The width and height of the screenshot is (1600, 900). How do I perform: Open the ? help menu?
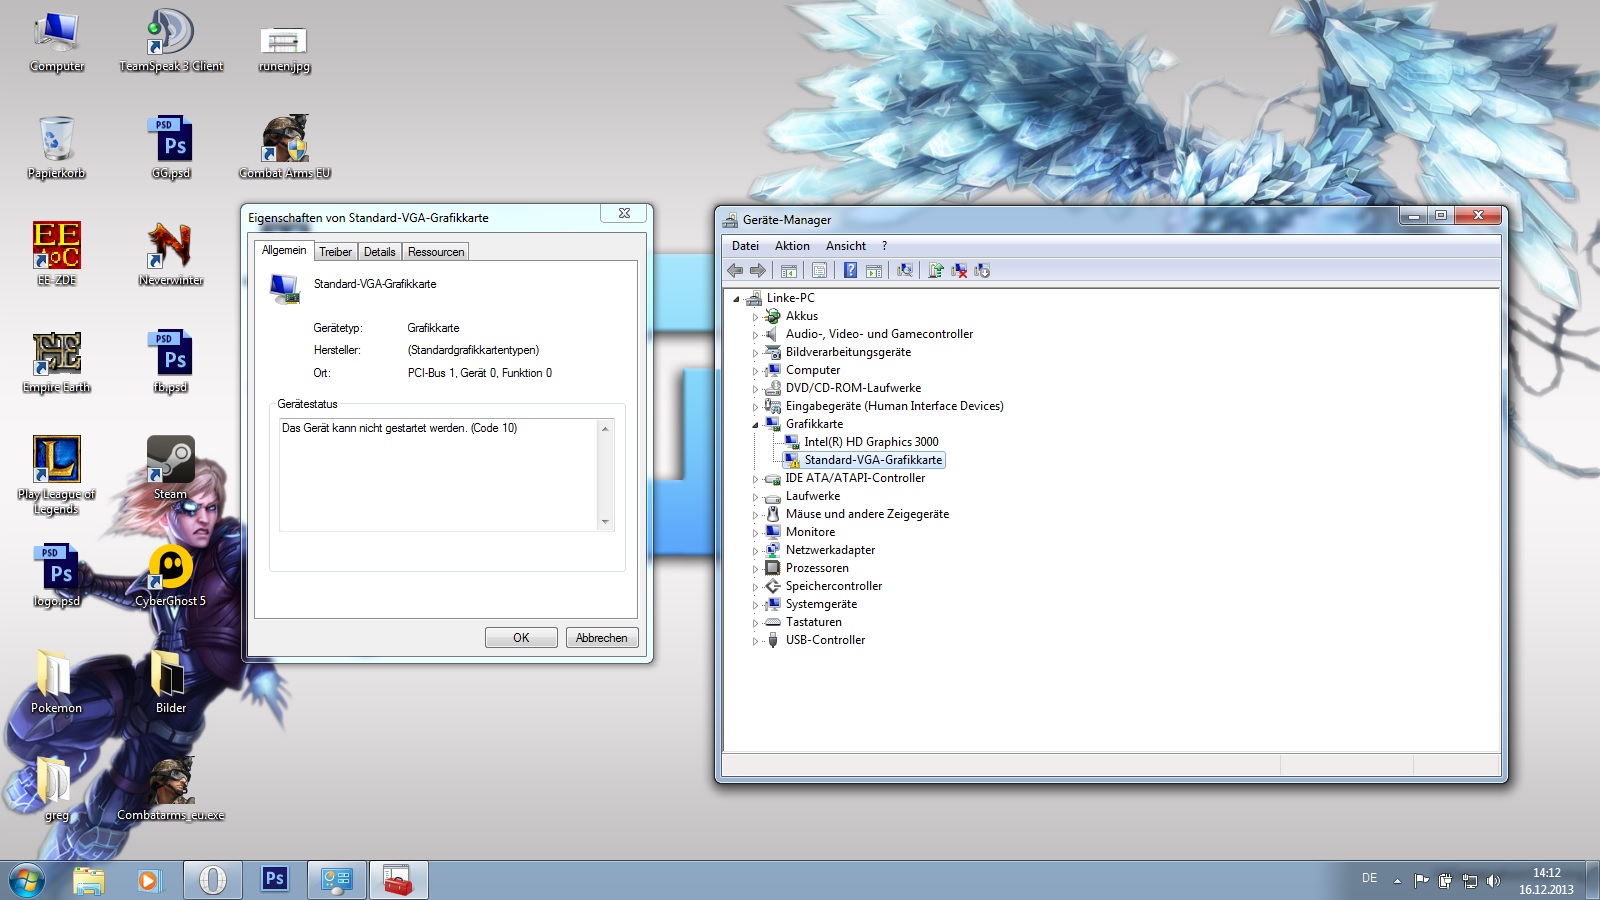pos(884,246)
